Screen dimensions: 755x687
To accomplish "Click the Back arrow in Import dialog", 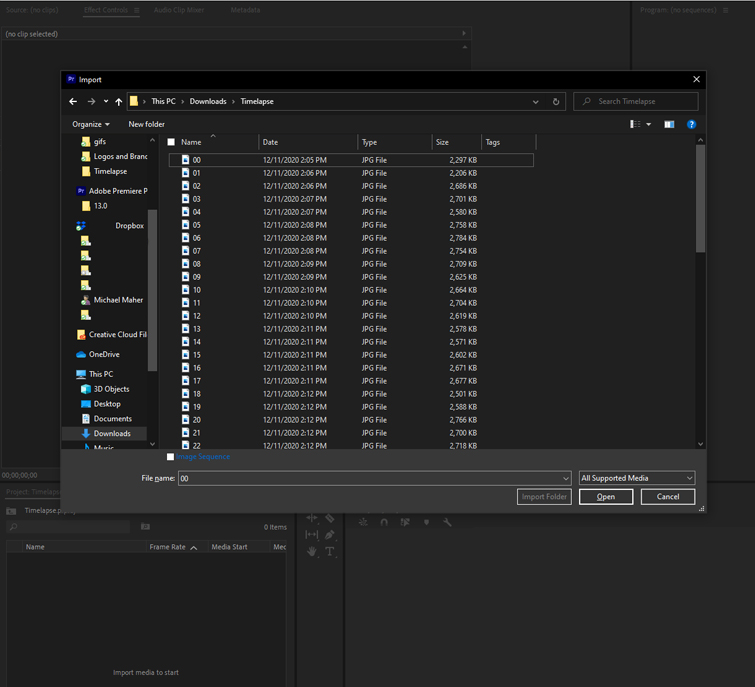I will click(x=73, y=102).
